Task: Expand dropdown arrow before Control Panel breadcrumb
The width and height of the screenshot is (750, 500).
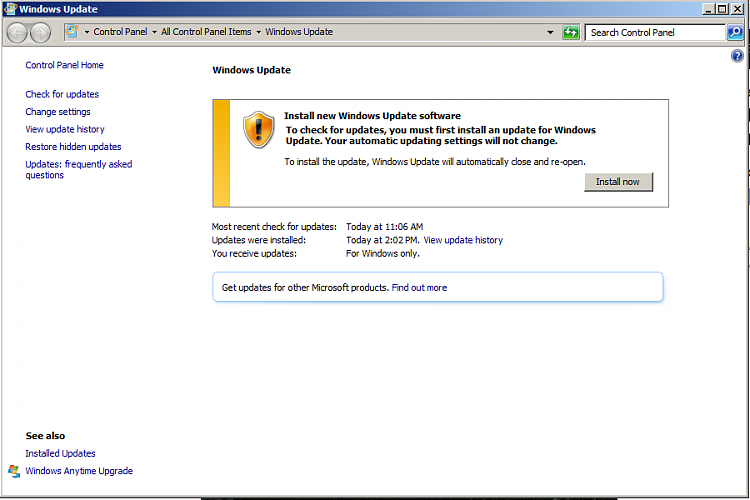Action: [x=87, y=32]
